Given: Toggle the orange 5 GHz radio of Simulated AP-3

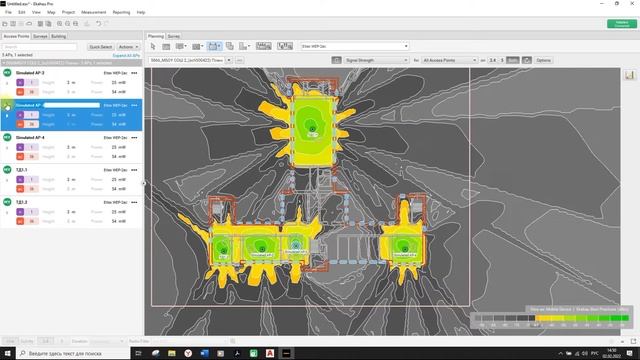Looking at the screenshot, I should coord(20,92).
